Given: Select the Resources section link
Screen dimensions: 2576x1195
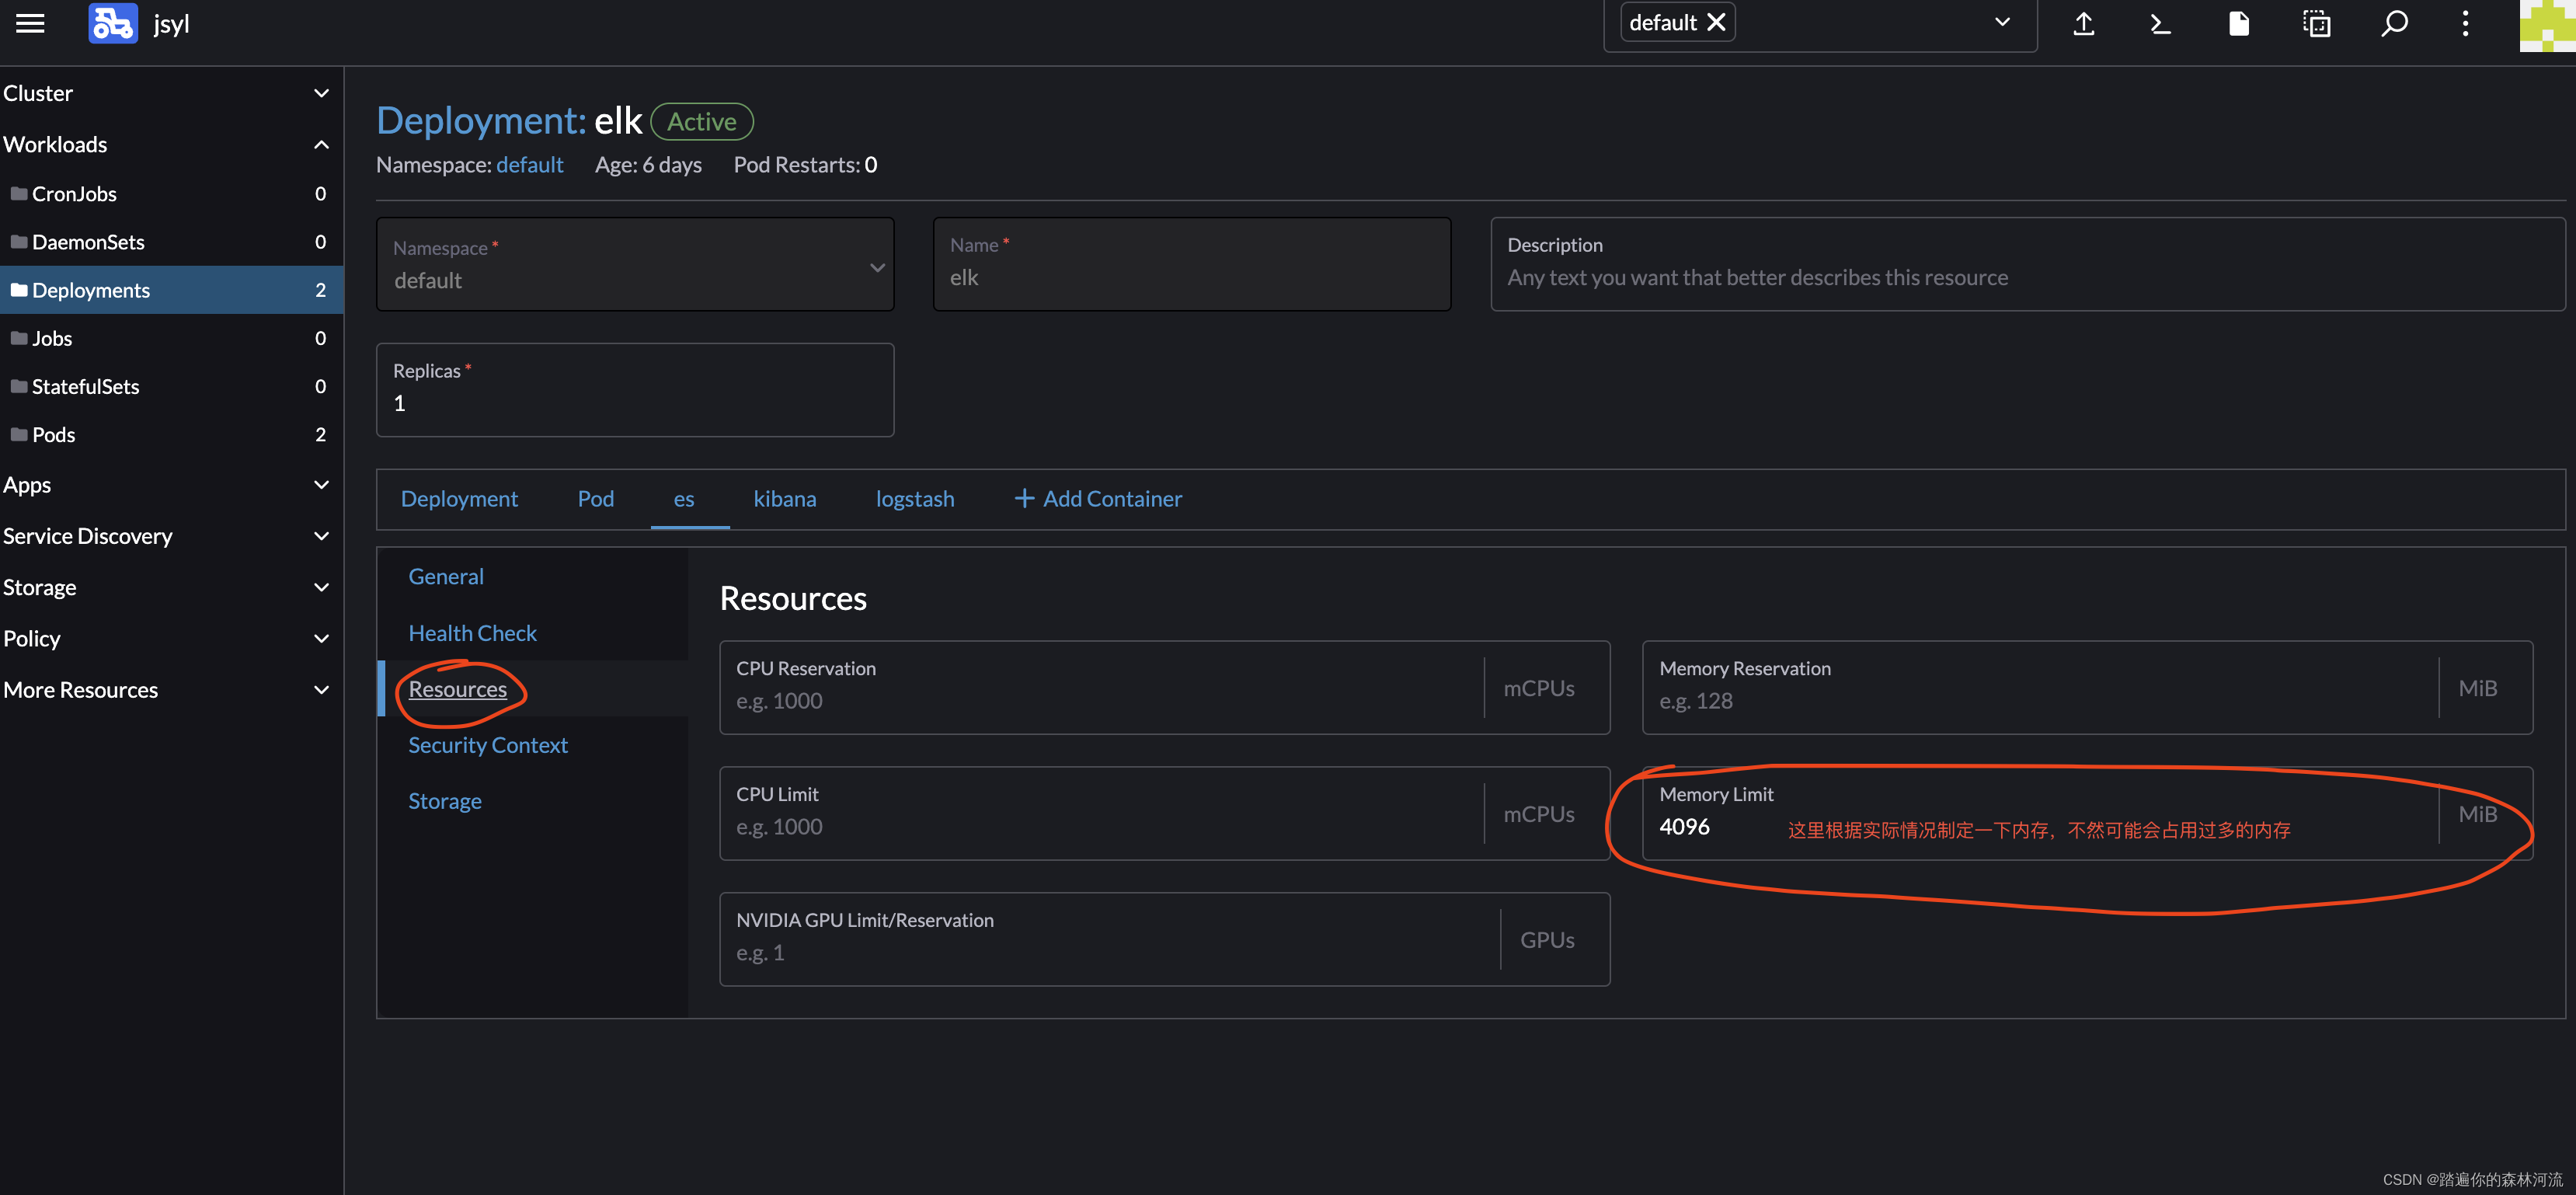Looking at the screenshot, I should click(x=457, y=687).
